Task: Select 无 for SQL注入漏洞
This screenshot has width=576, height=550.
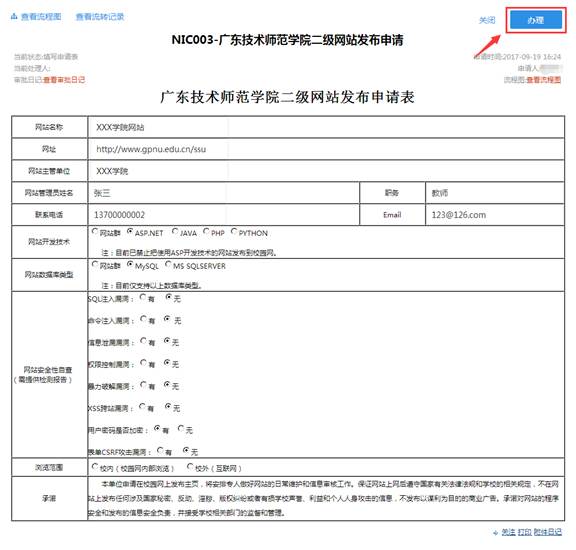Action: tap(169, 297)
